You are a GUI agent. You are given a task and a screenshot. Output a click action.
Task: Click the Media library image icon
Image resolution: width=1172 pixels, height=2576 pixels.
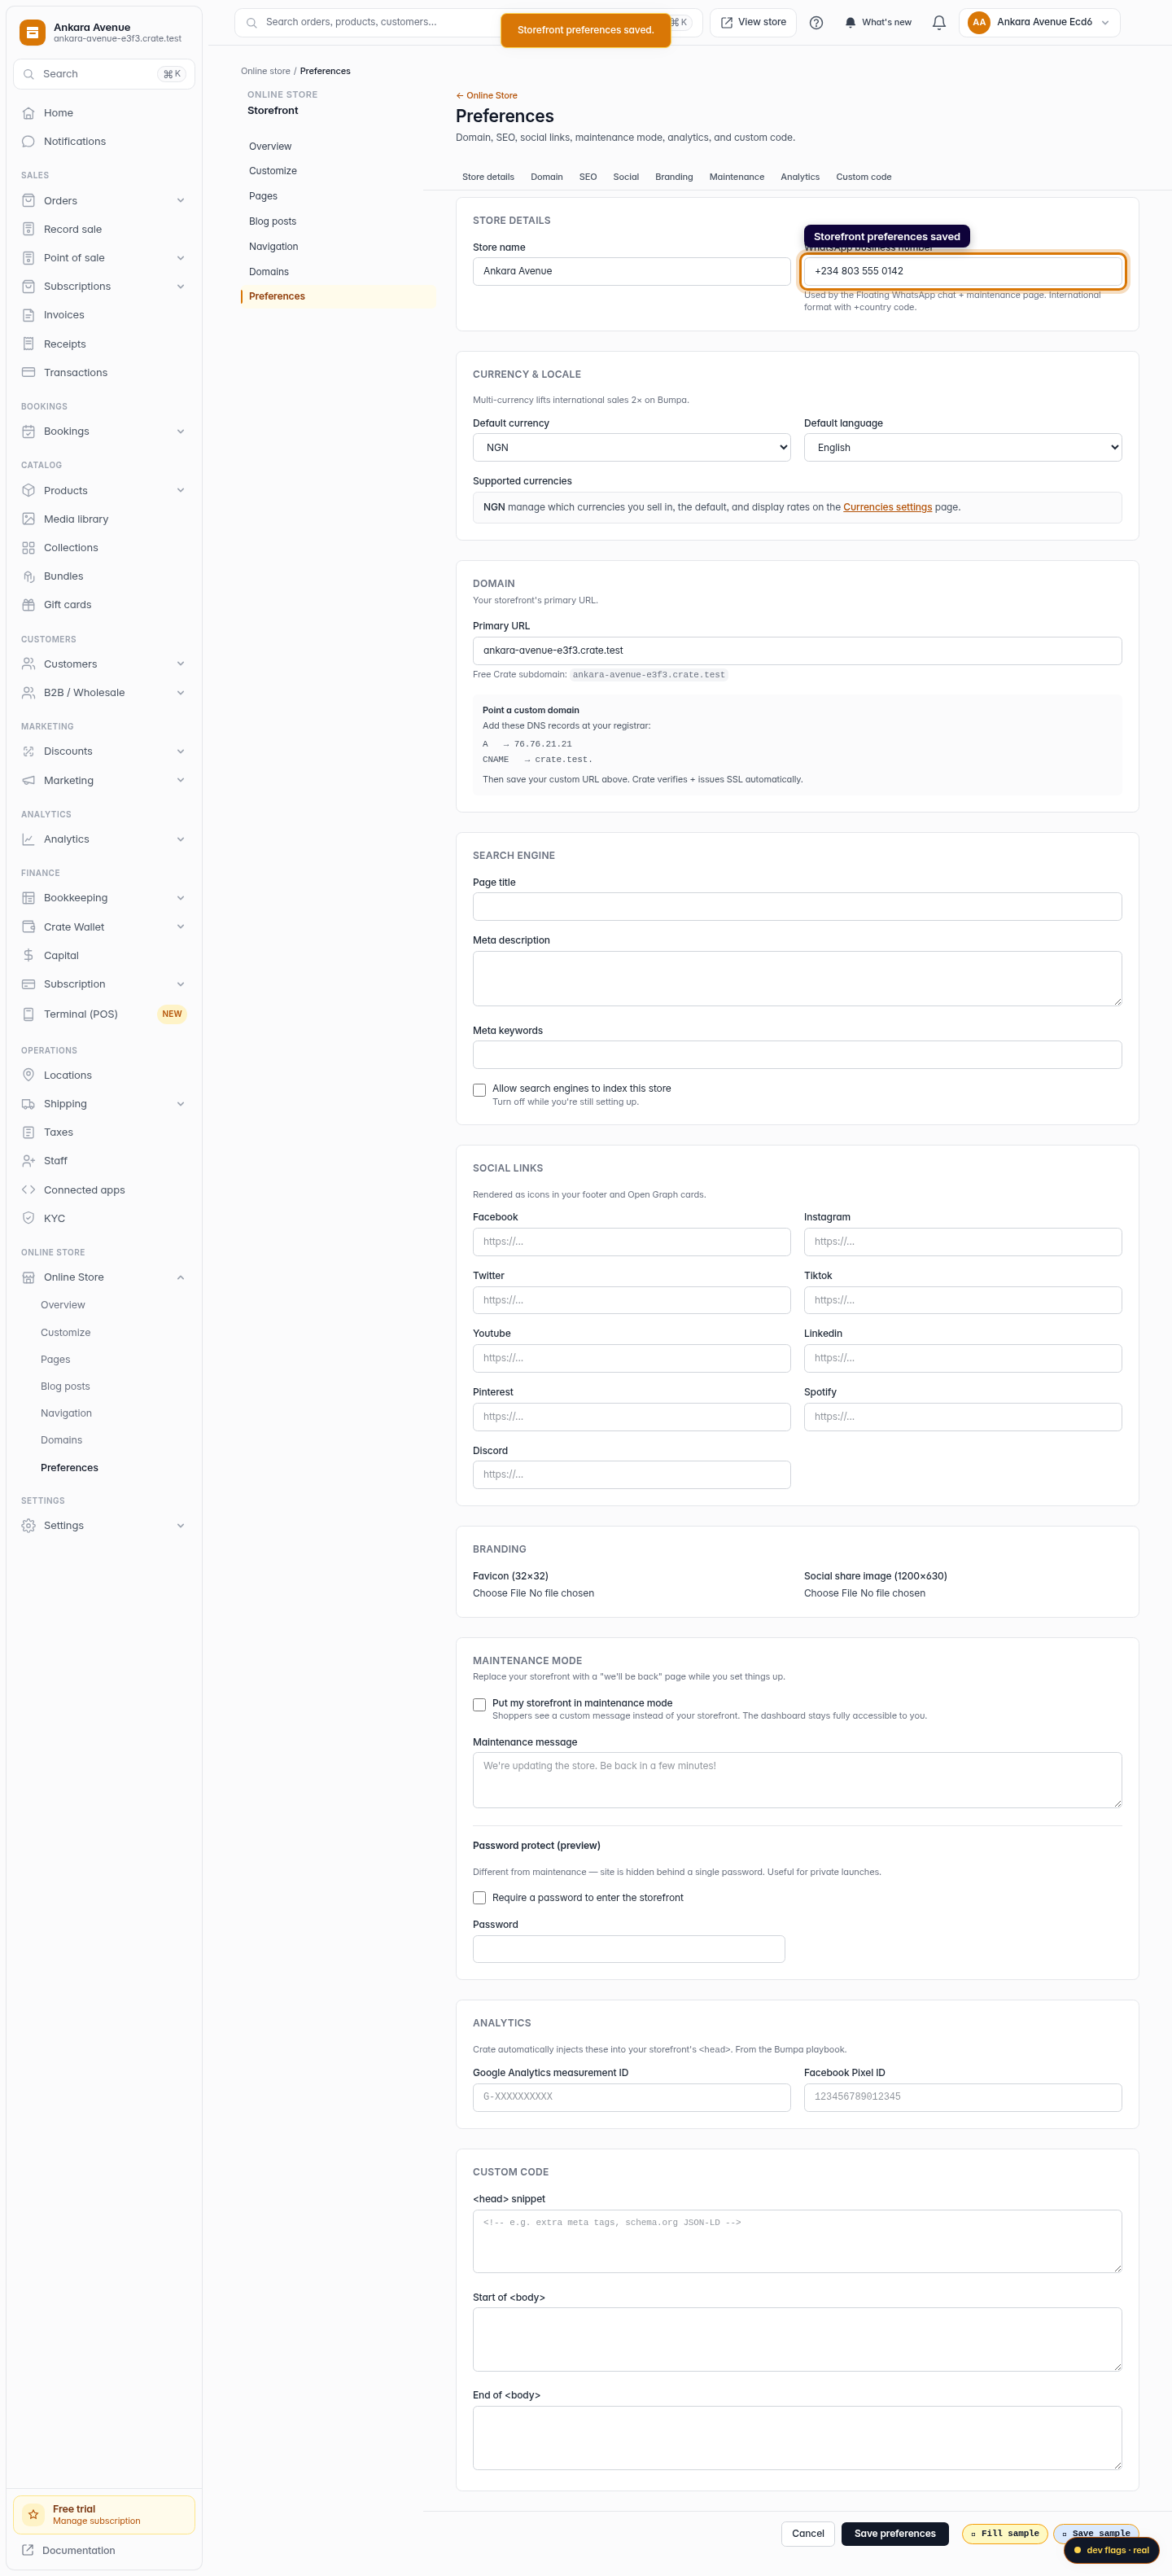(x=28, y=519)
